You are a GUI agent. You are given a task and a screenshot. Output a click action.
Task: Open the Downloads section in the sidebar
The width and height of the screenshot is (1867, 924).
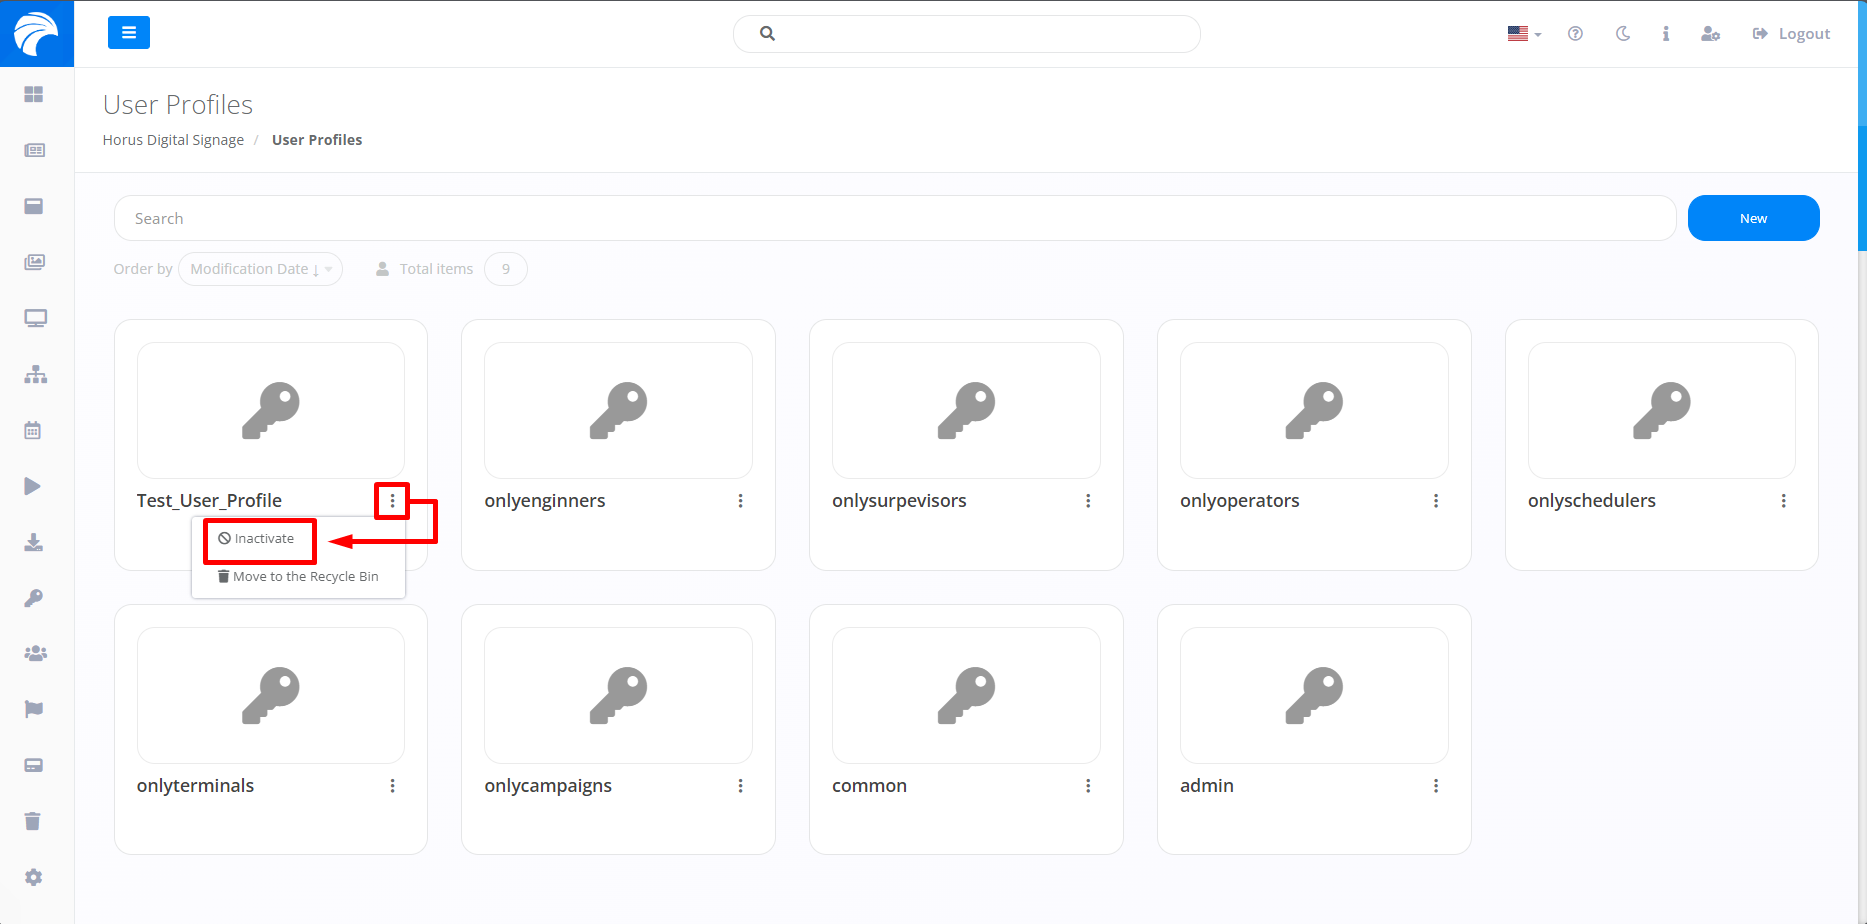pyautogui.click(x=34, y=542)
